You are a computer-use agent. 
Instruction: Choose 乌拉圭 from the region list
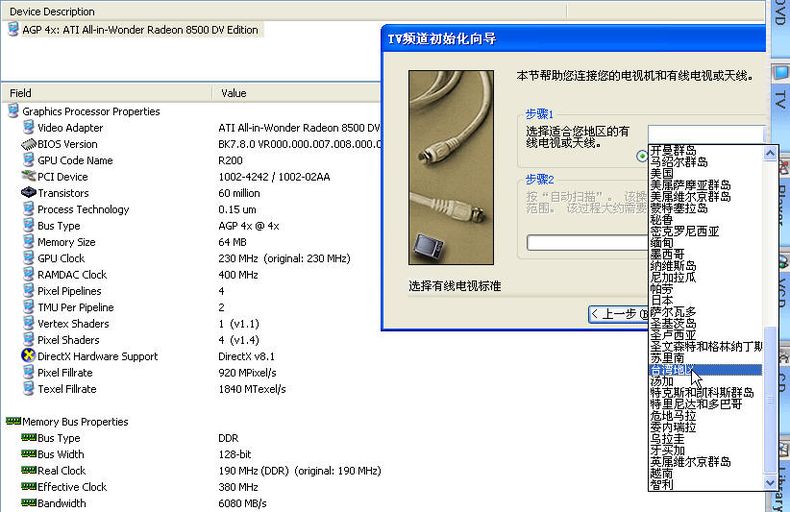[x=668, y=438]
